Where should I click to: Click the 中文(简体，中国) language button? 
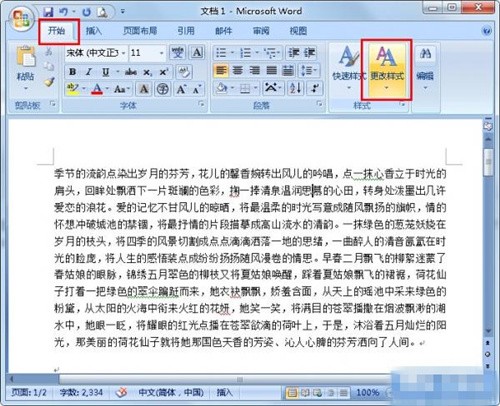[x=171, y=392]
